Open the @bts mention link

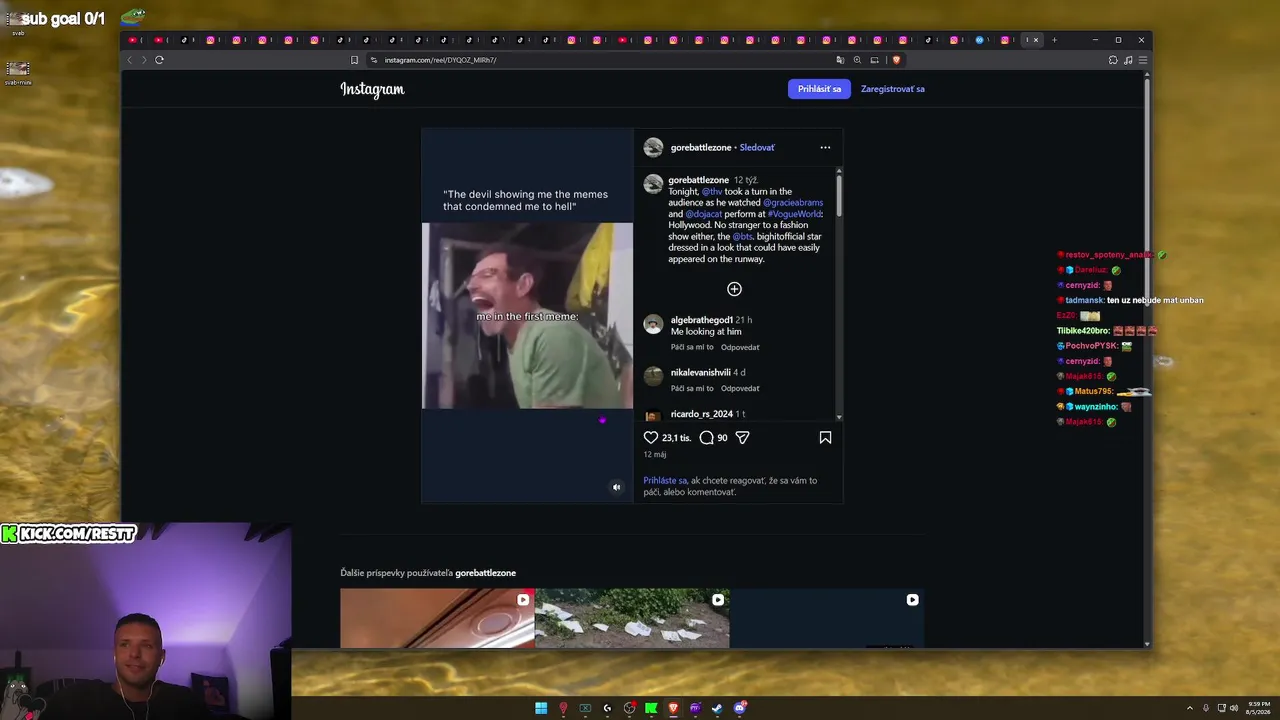[742, 237]
